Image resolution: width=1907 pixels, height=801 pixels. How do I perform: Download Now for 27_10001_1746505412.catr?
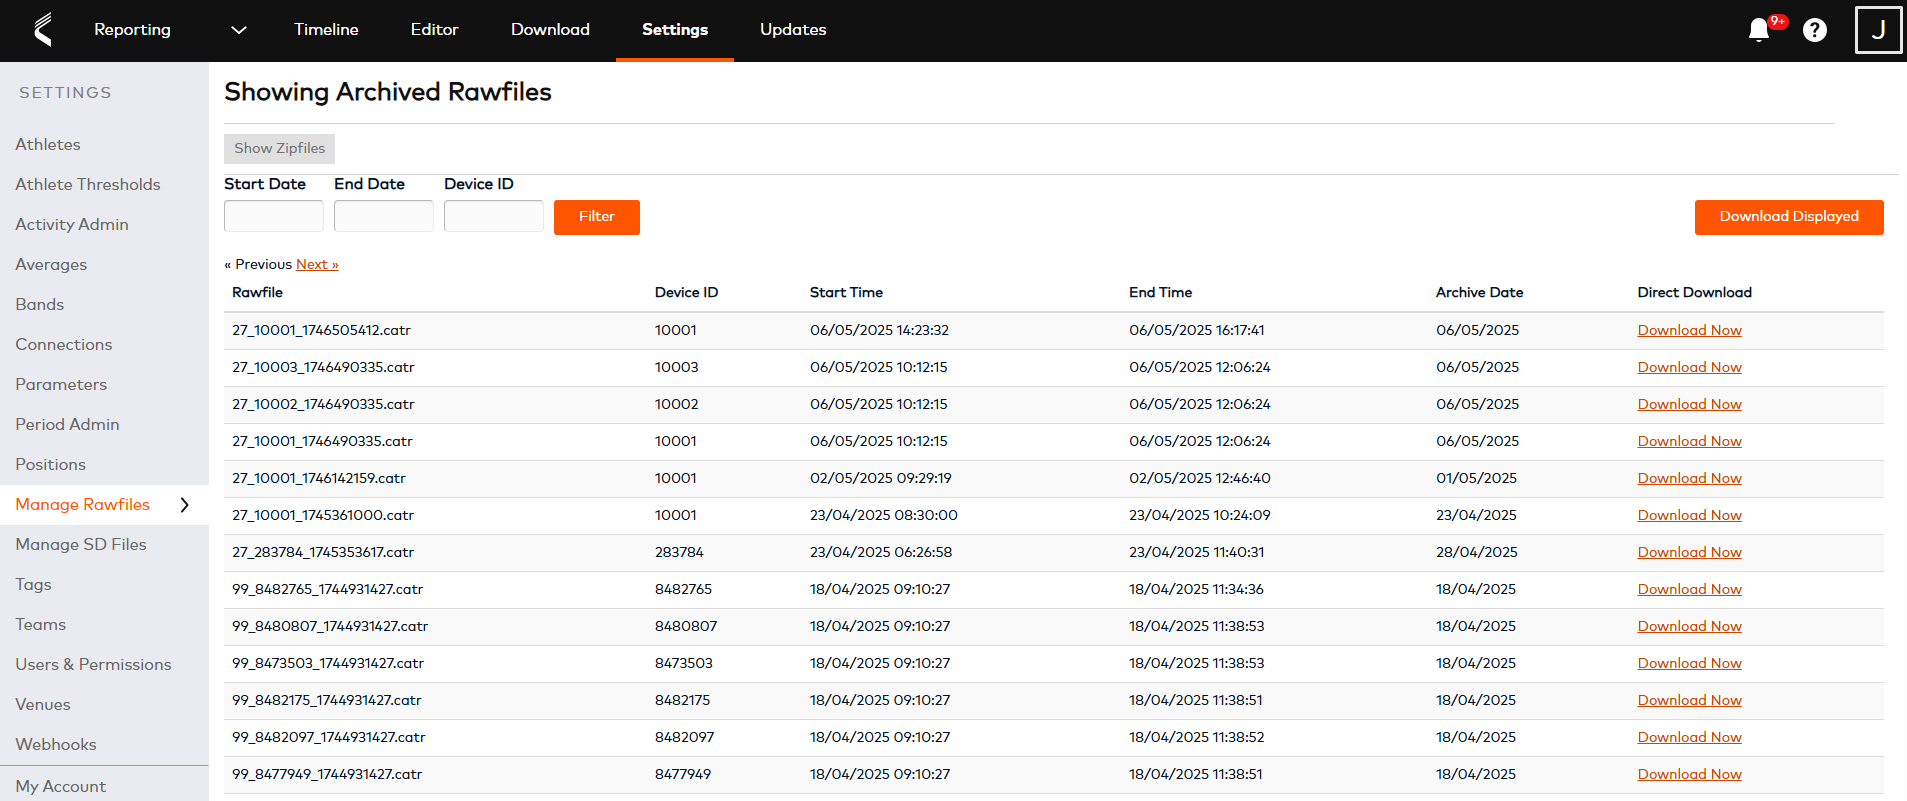click(x=1689, y=331)
